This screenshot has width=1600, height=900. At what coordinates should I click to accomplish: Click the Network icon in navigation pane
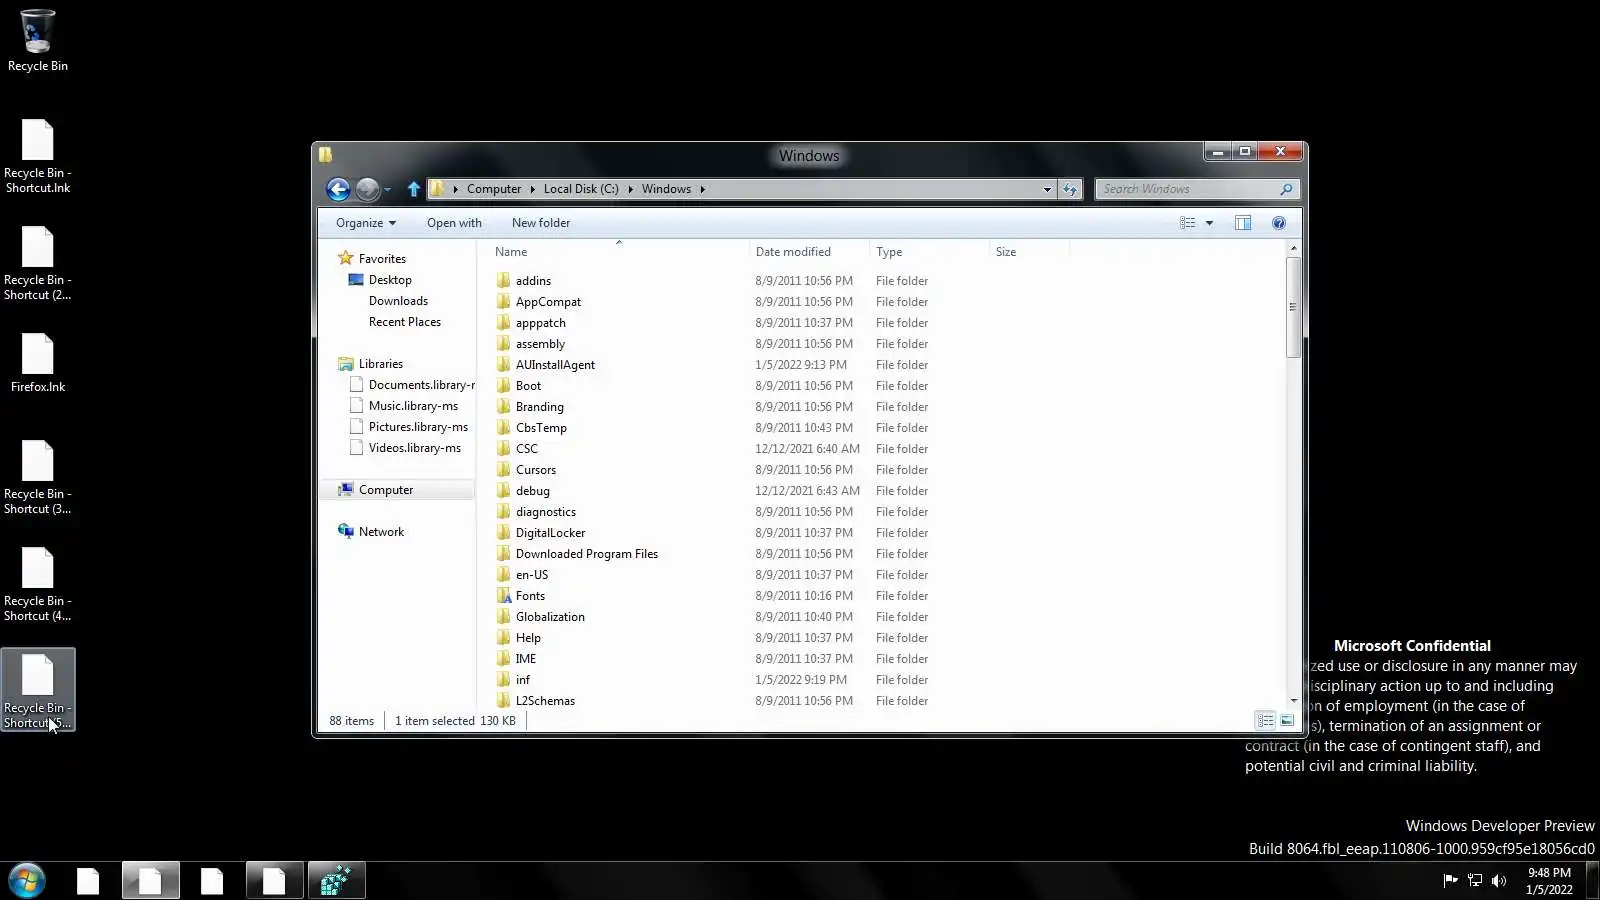(346, 531)
